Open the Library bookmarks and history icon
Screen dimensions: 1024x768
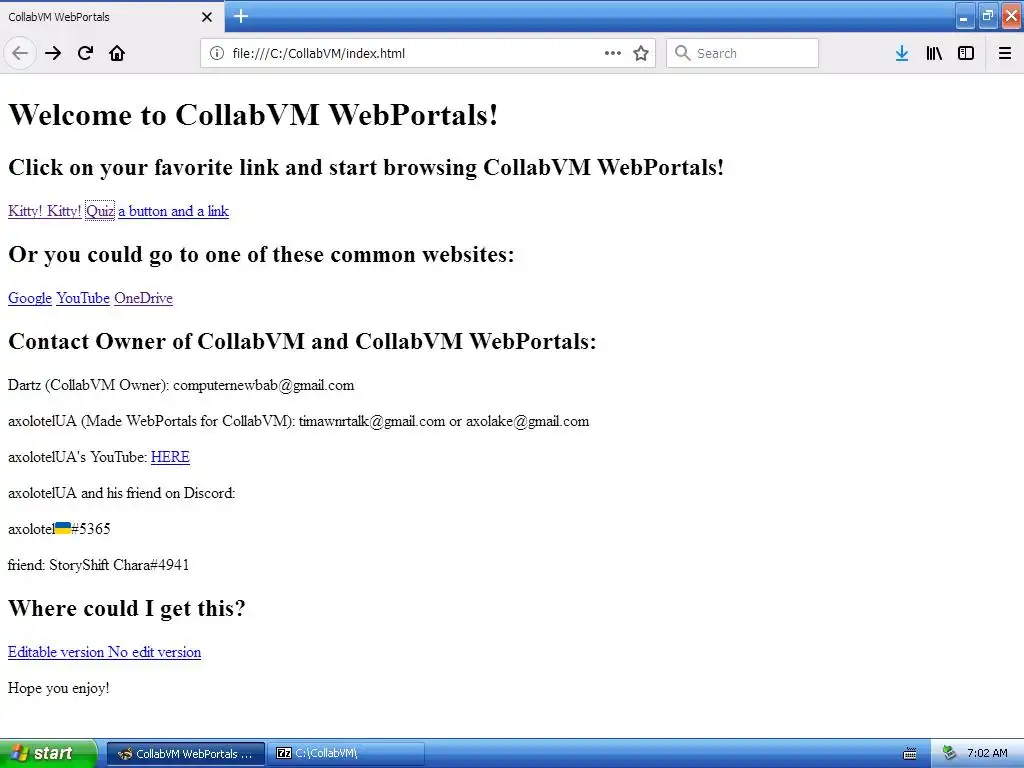[934, 54]
